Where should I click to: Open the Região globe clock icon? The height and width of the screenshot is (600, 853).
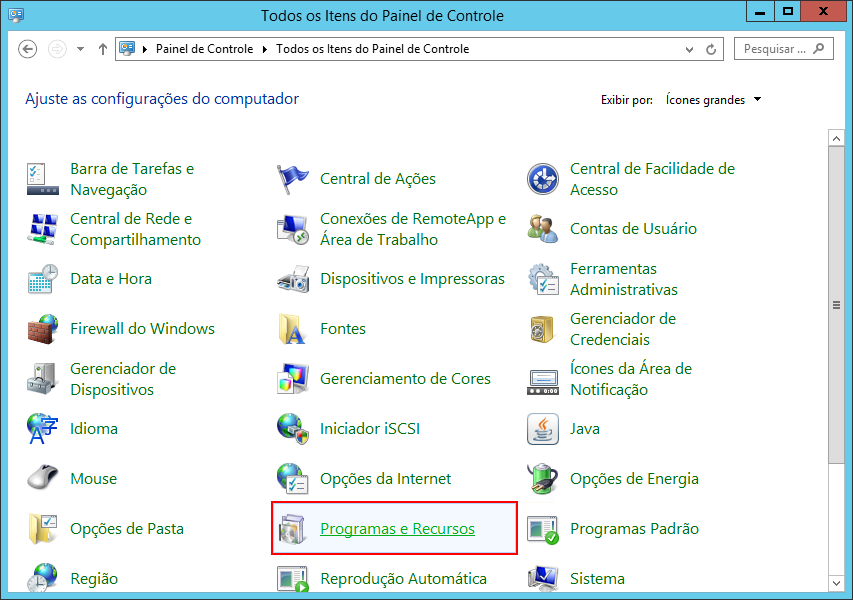click(42, 578)
